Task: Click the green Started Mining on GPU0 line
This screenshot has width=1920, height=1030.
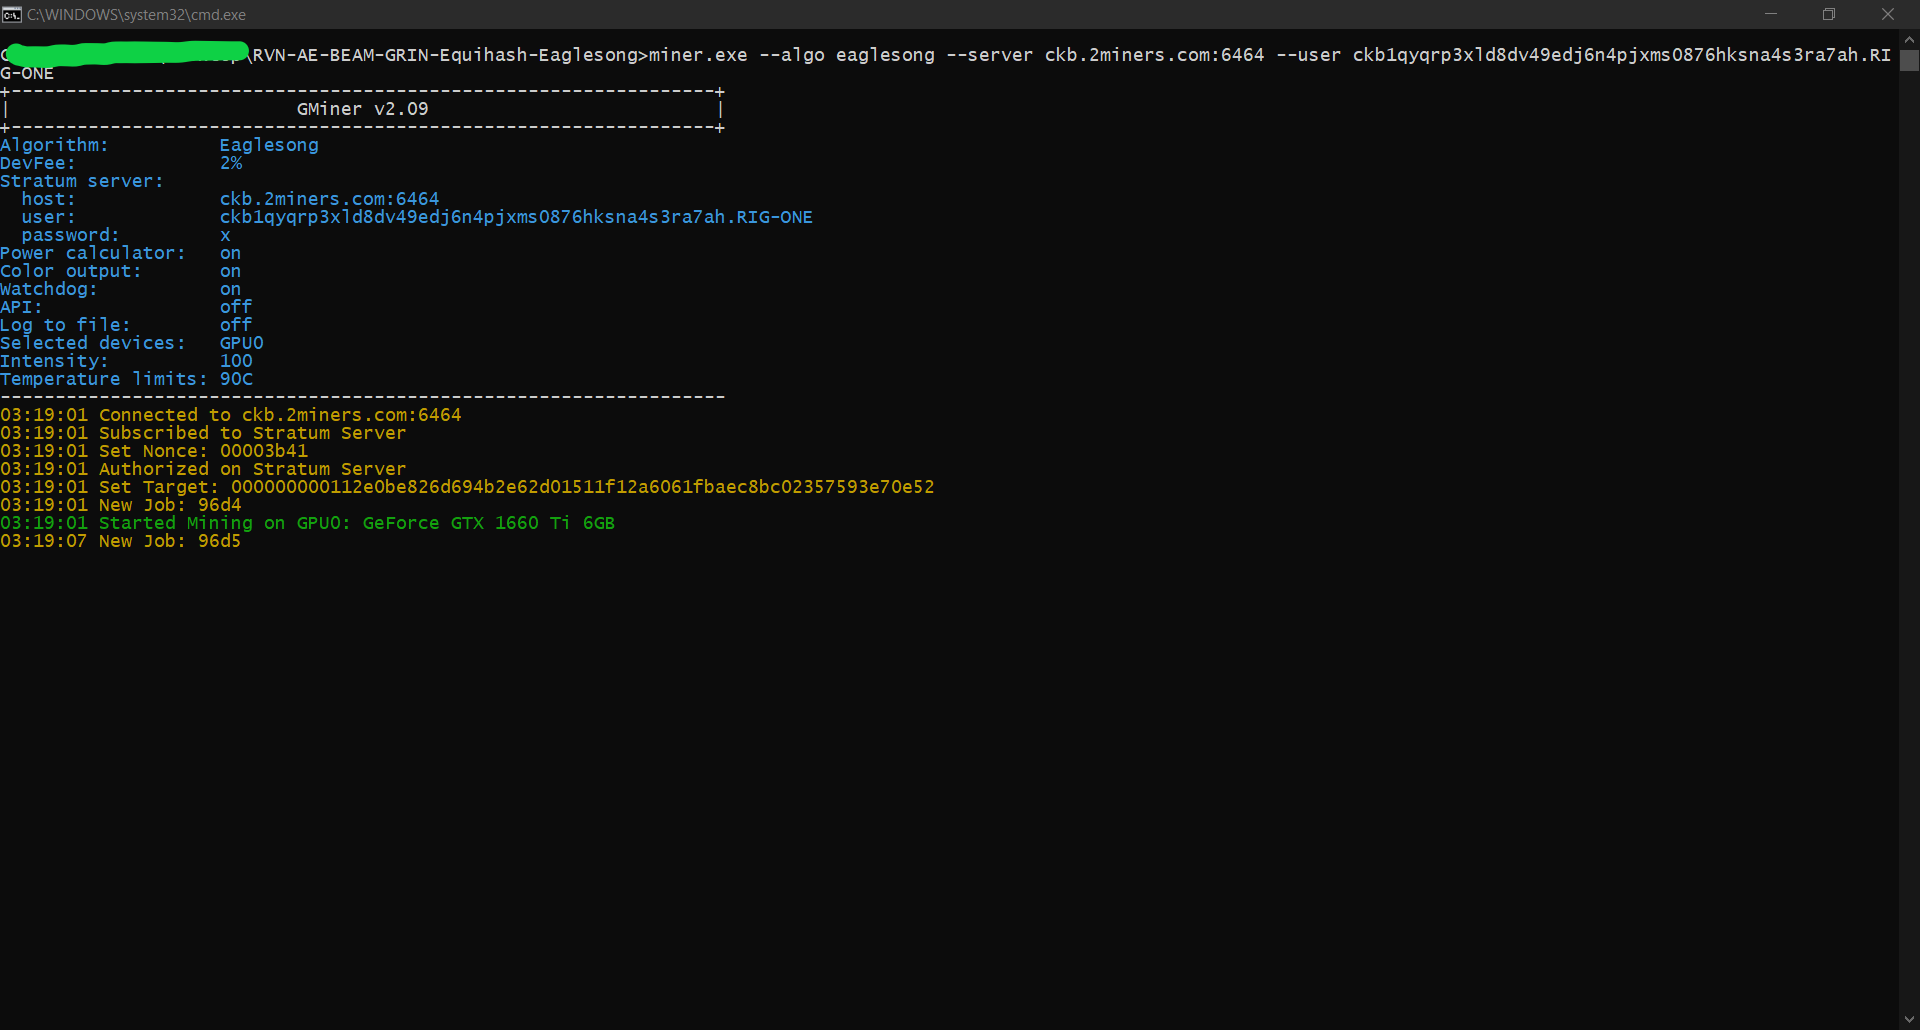Action: [x=307, y=523]
